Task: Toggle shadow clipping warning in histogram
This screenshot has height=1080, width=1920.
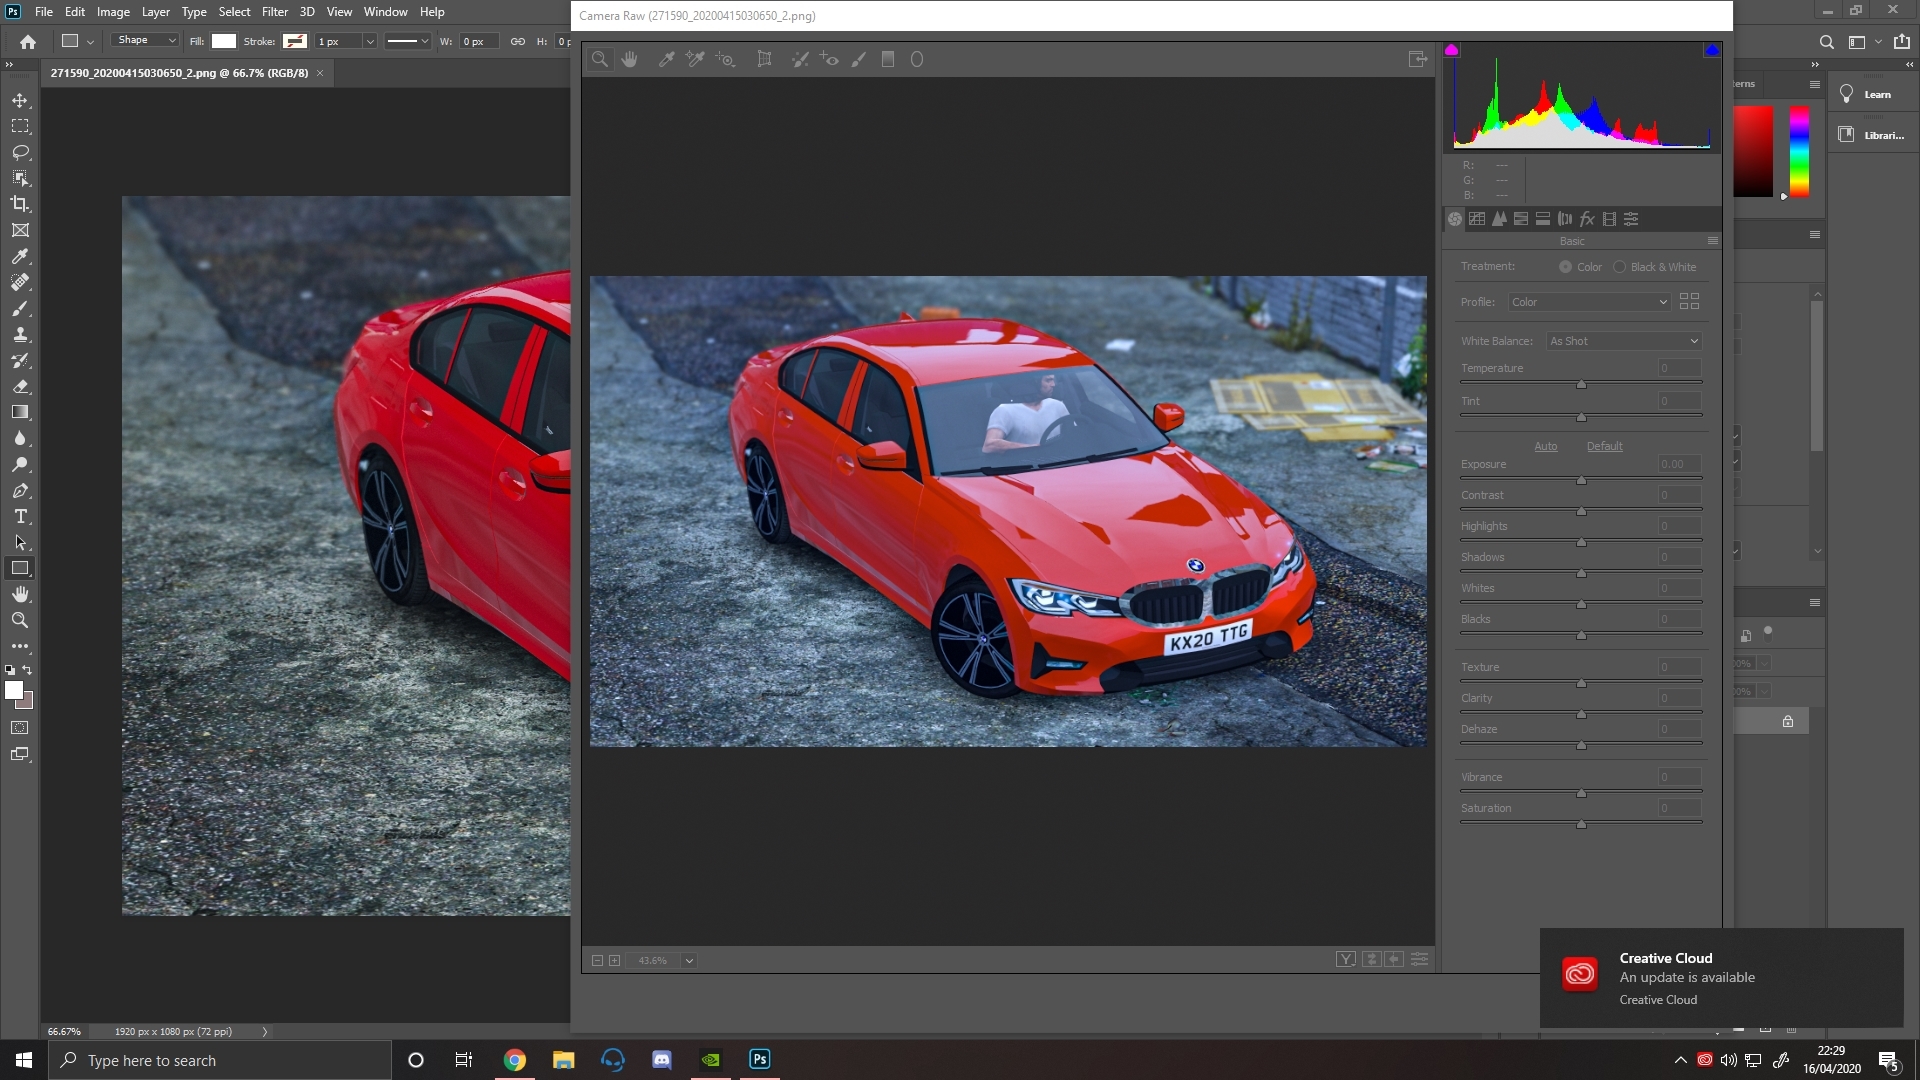Action: tap(1452, 50)
